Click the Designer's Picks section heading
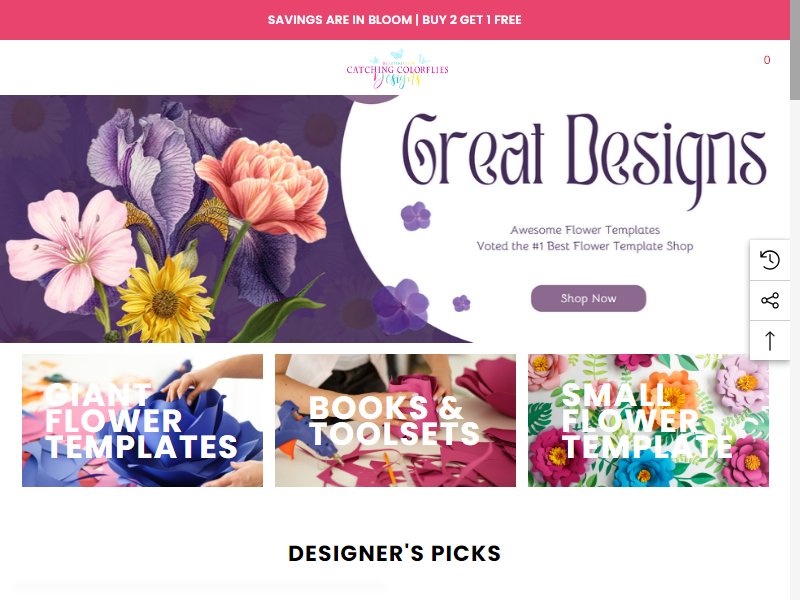 (x=394, y=554)
